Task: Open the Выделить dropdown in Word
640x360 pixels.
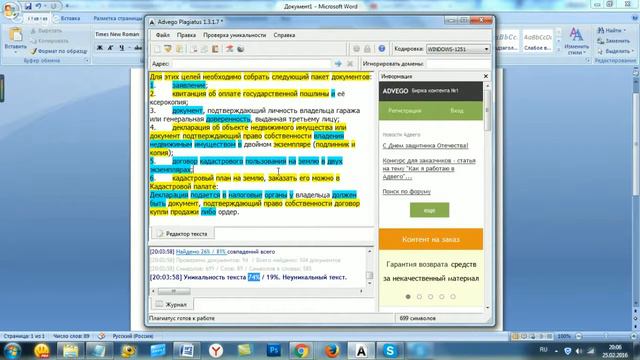Action: pyautogui.click(x=615, y=51)
